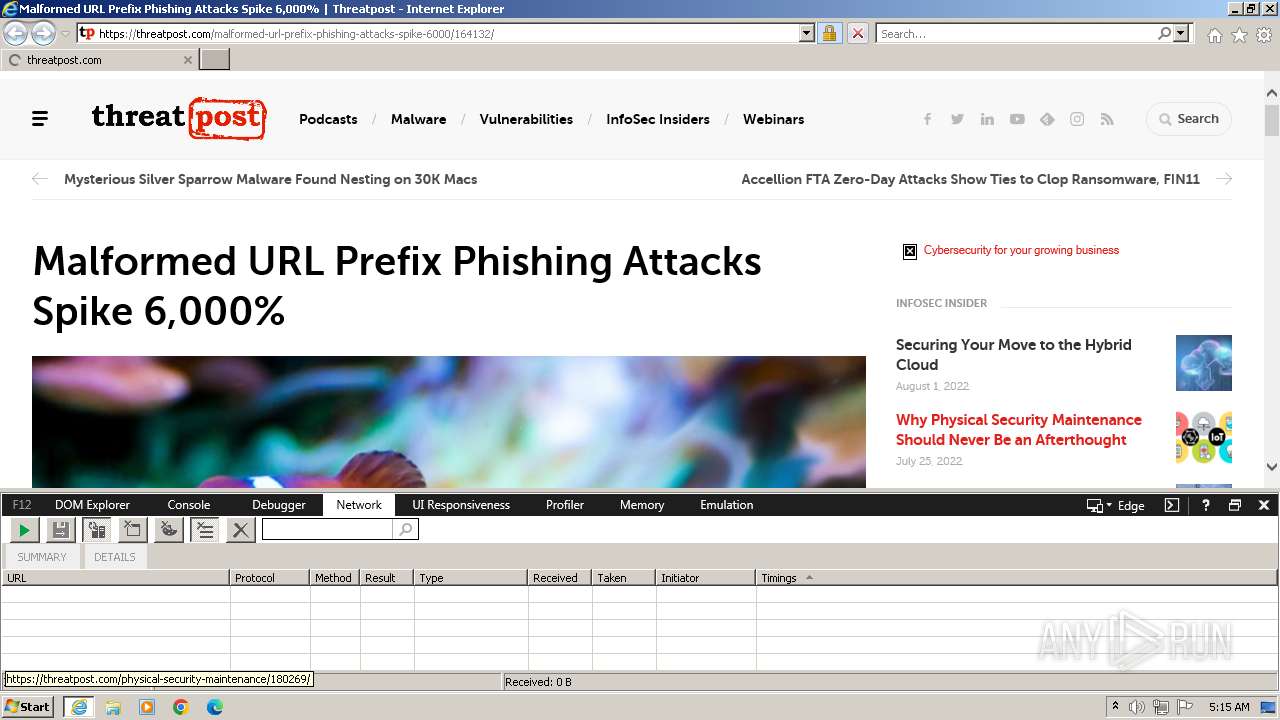1280x720 pixels.
Task: Open Securing Your Move to Hybrid Cloud
Action: [1014, 355]
